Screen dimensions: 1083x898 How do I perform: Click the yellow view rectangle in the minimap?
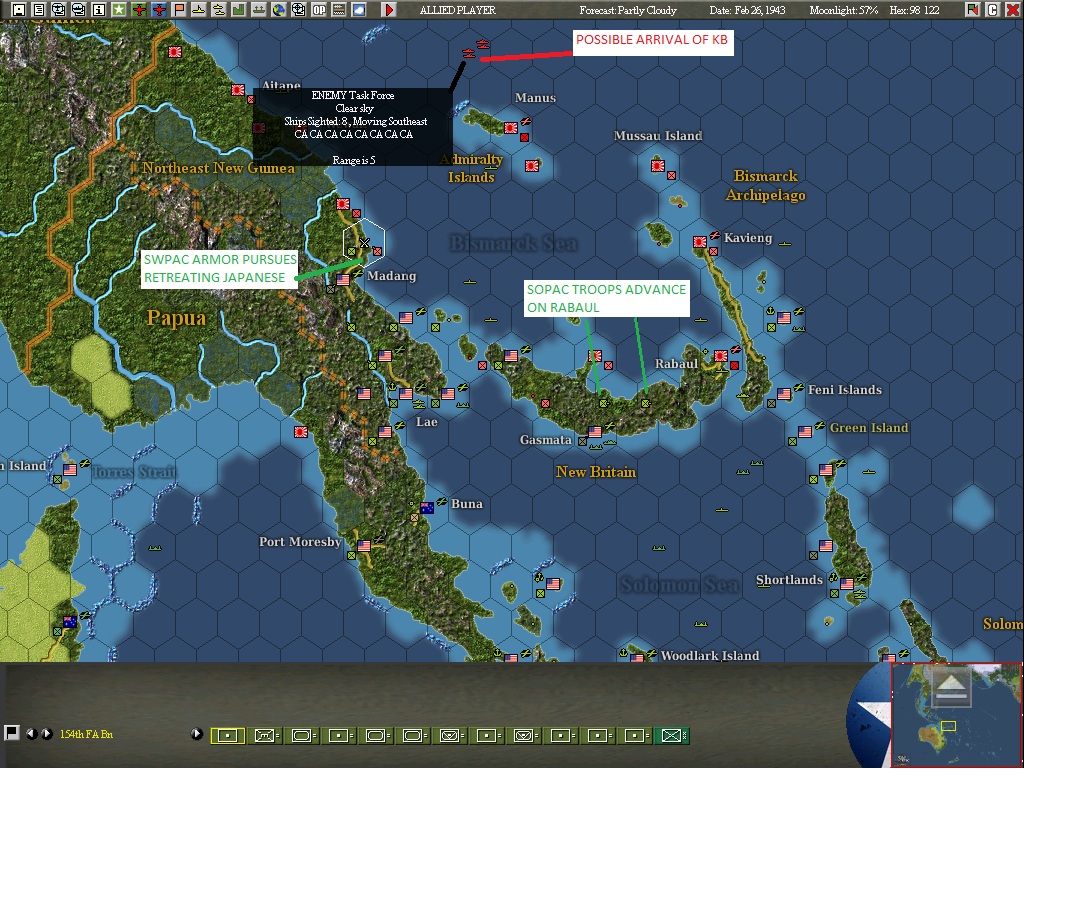coord(948,726)
